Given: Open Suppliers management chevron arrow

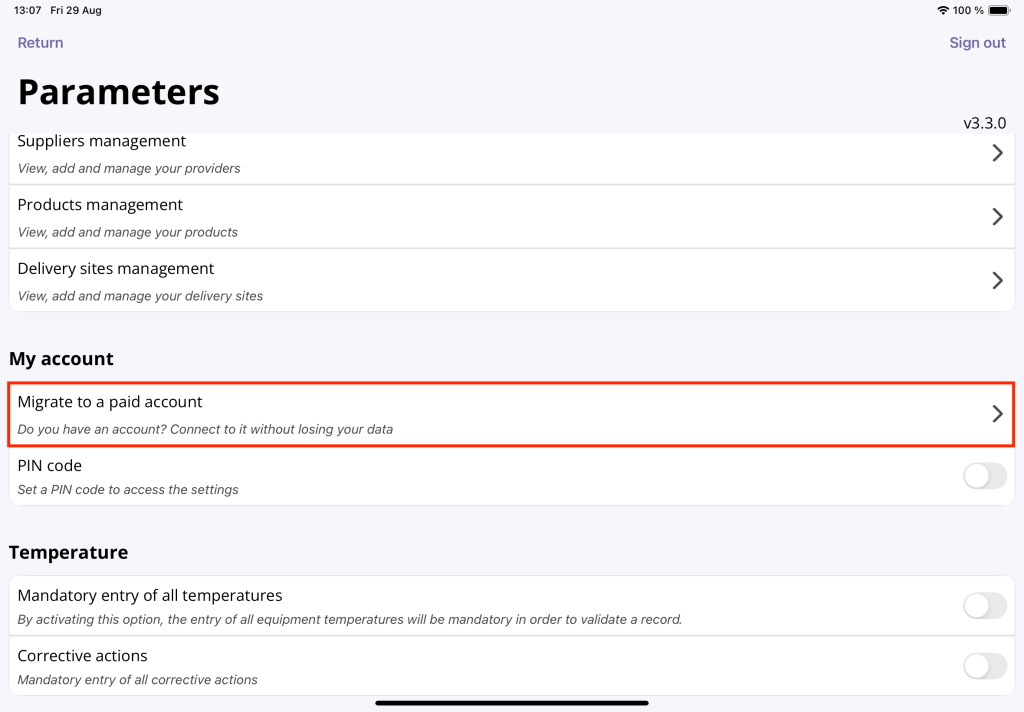Looking at the screenshot, I should pyautogui.click(x=996, y=153).
